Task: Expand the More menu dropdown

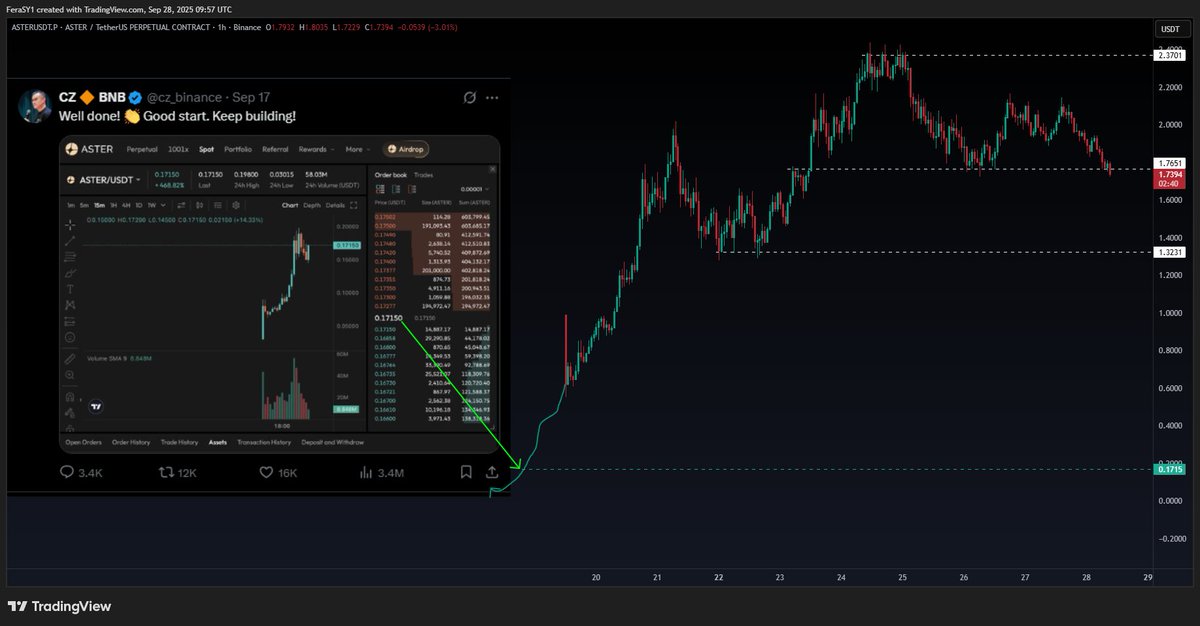Action: pos(358,149)
